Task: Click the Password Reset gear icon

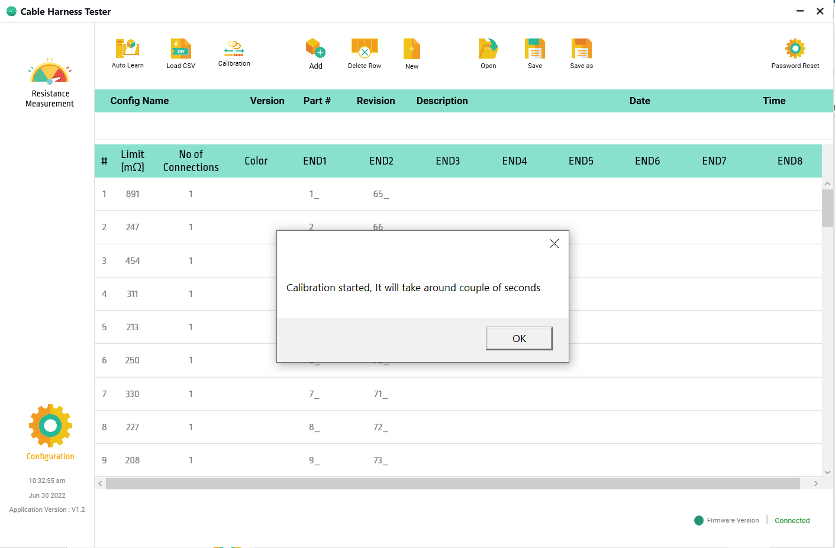Action: coord(795,49)
